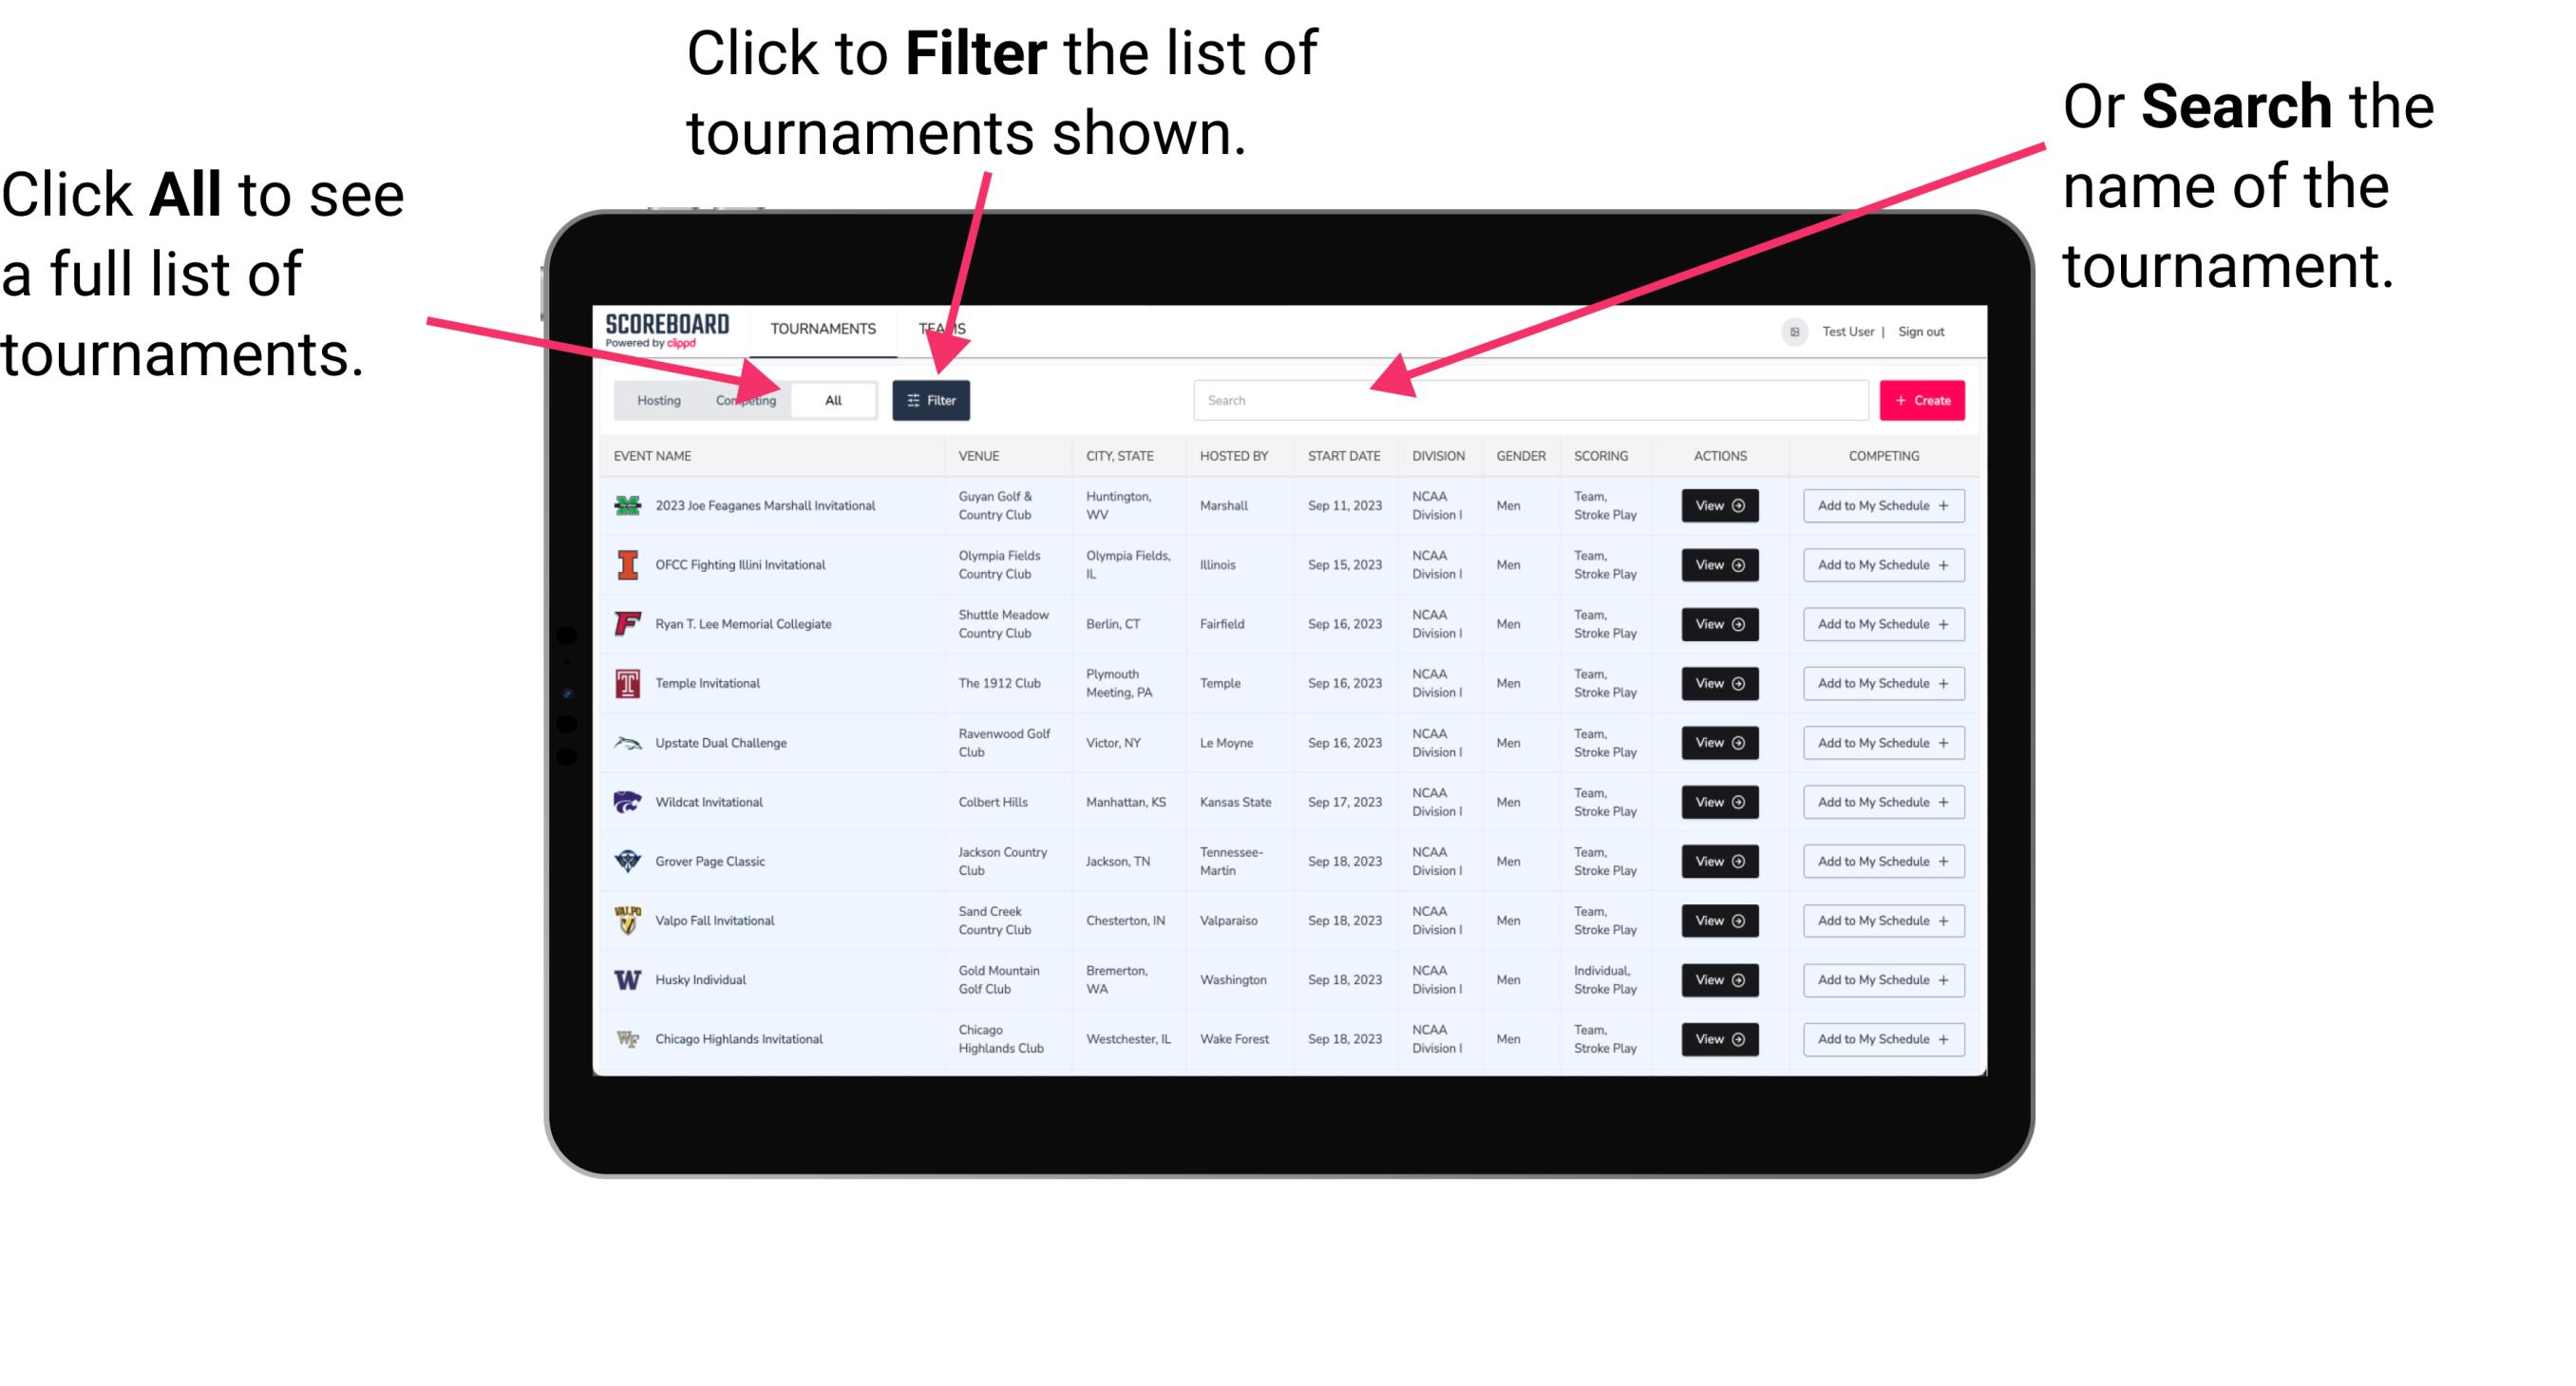Expand Filter options dropdown
The height and width of the screenshot is (1386, 2576).
tap(935, 399)
